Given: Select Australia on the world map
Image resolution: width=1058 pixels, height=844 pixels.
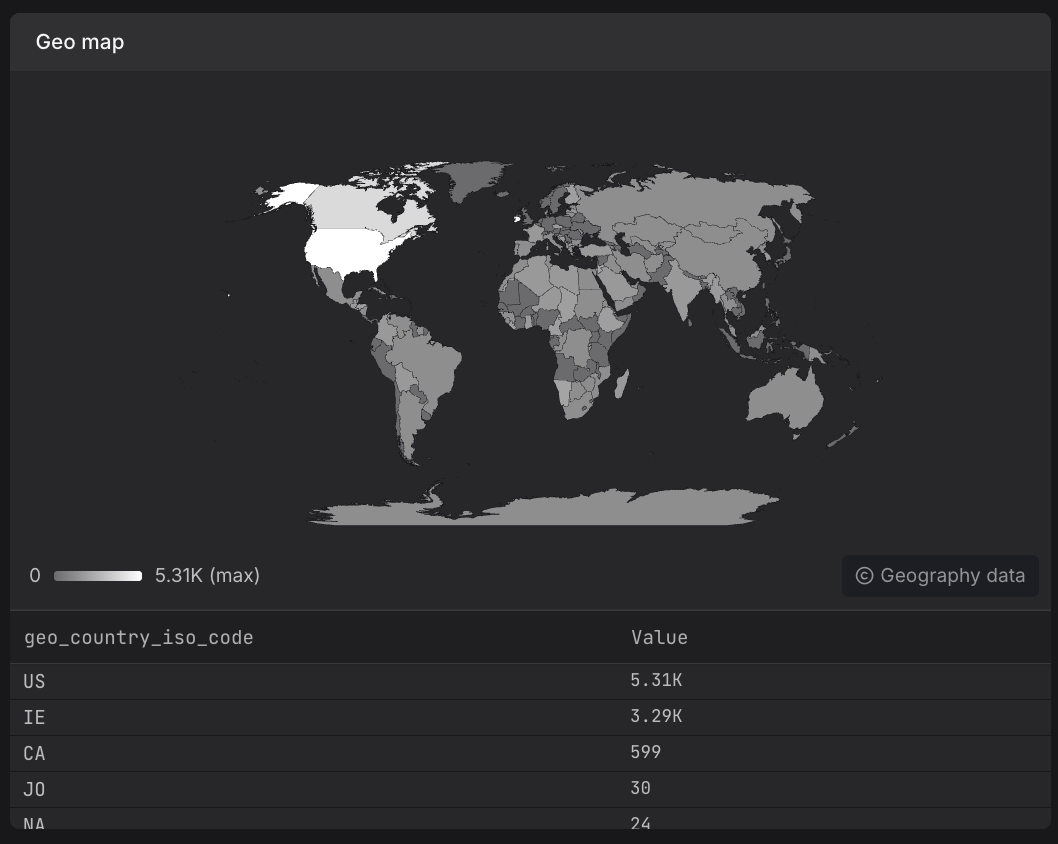Looking at the screenshot, I should point(785,398).
